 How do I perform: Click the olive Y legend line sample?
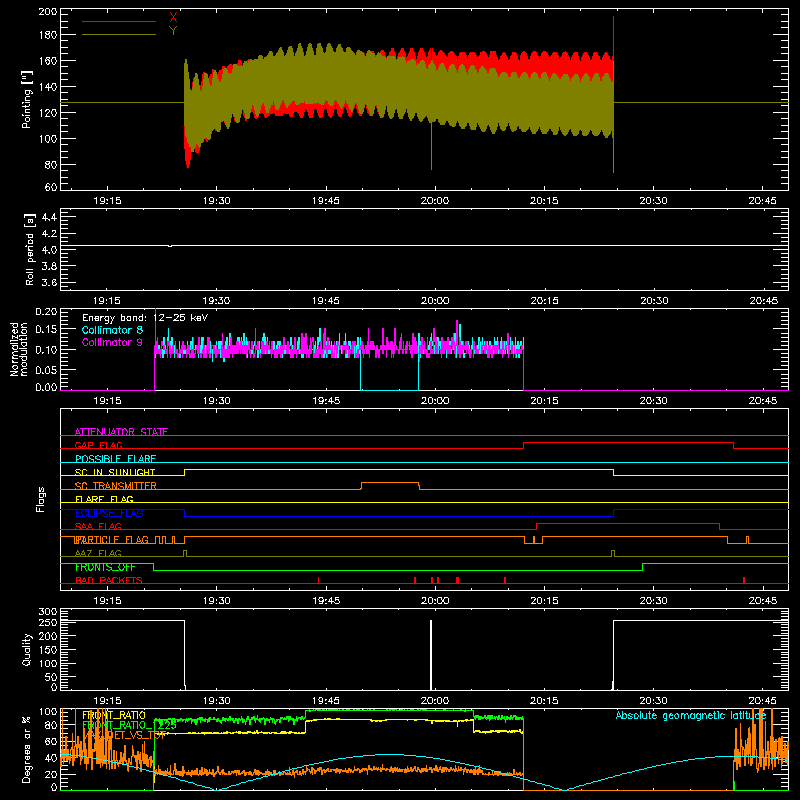click(119, 35)
